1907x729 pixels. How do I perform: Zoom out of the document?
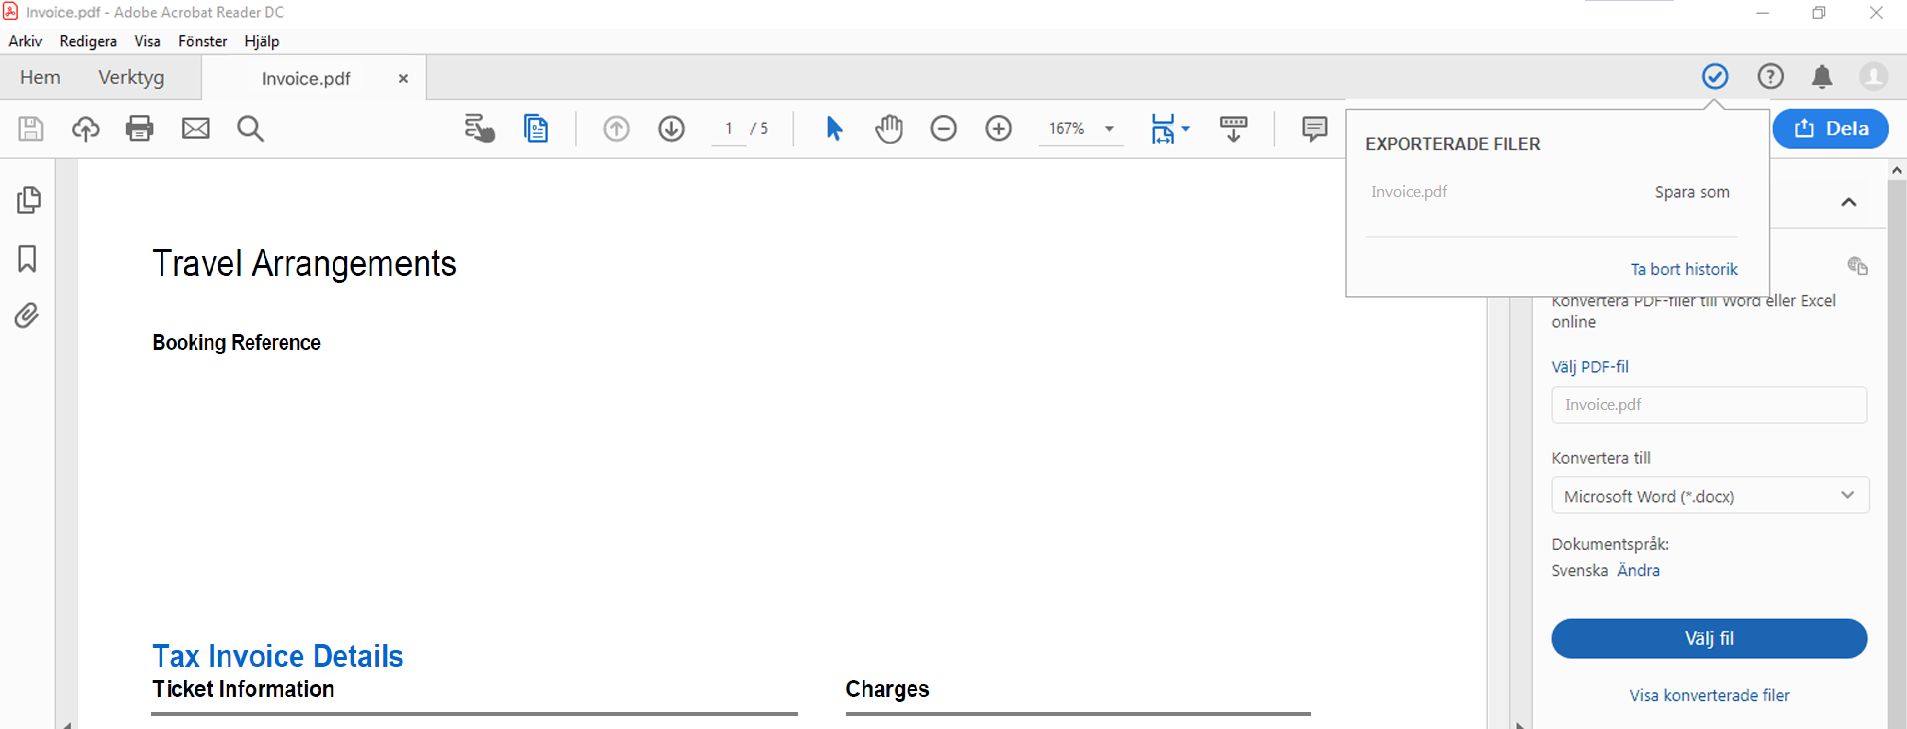(x=944, y=129)
